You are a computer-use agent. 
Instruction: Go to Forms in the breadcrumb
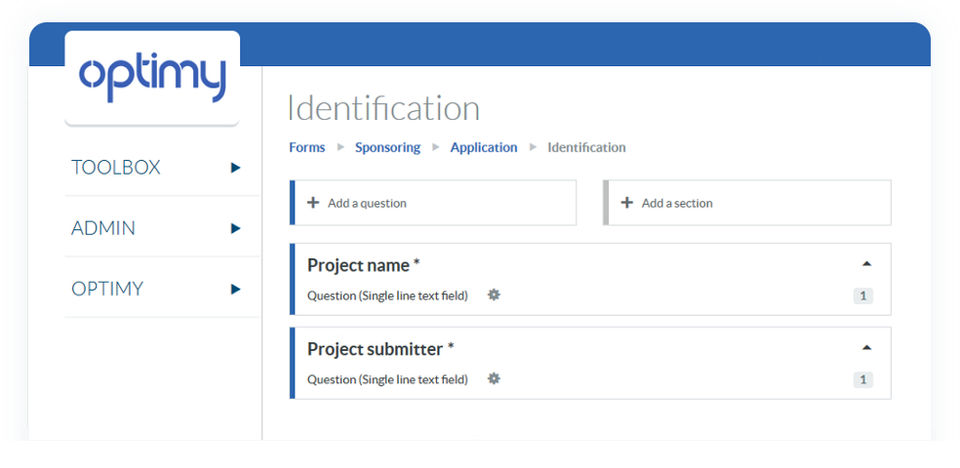pos(307,148)
